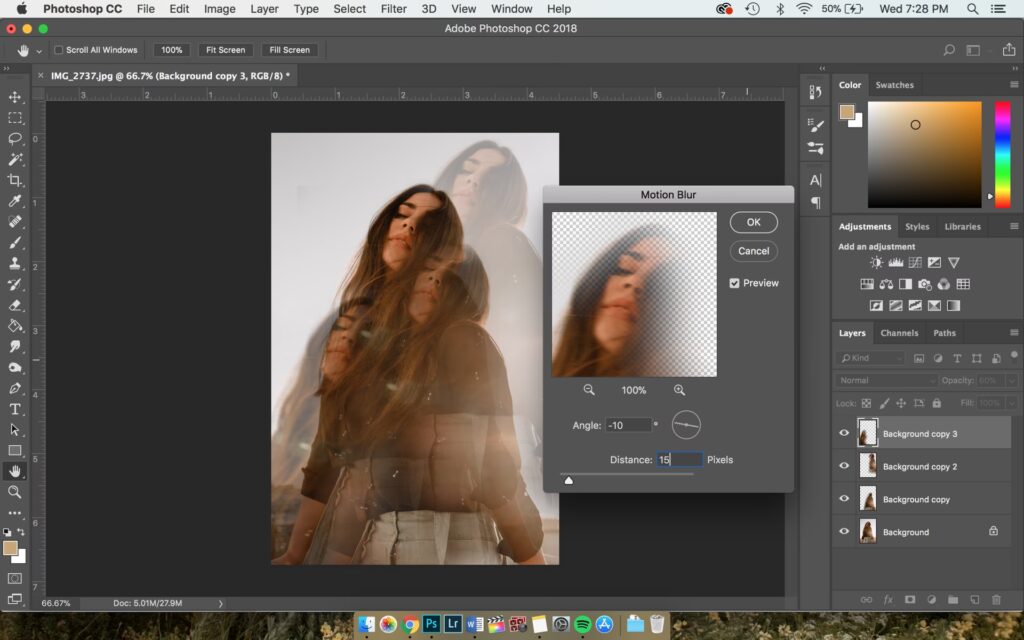Image resolution: width=1024 pixels, height=640 pixels.
Task: Open the layer Opacity dropdown
Action: (x=1012, y=381)
